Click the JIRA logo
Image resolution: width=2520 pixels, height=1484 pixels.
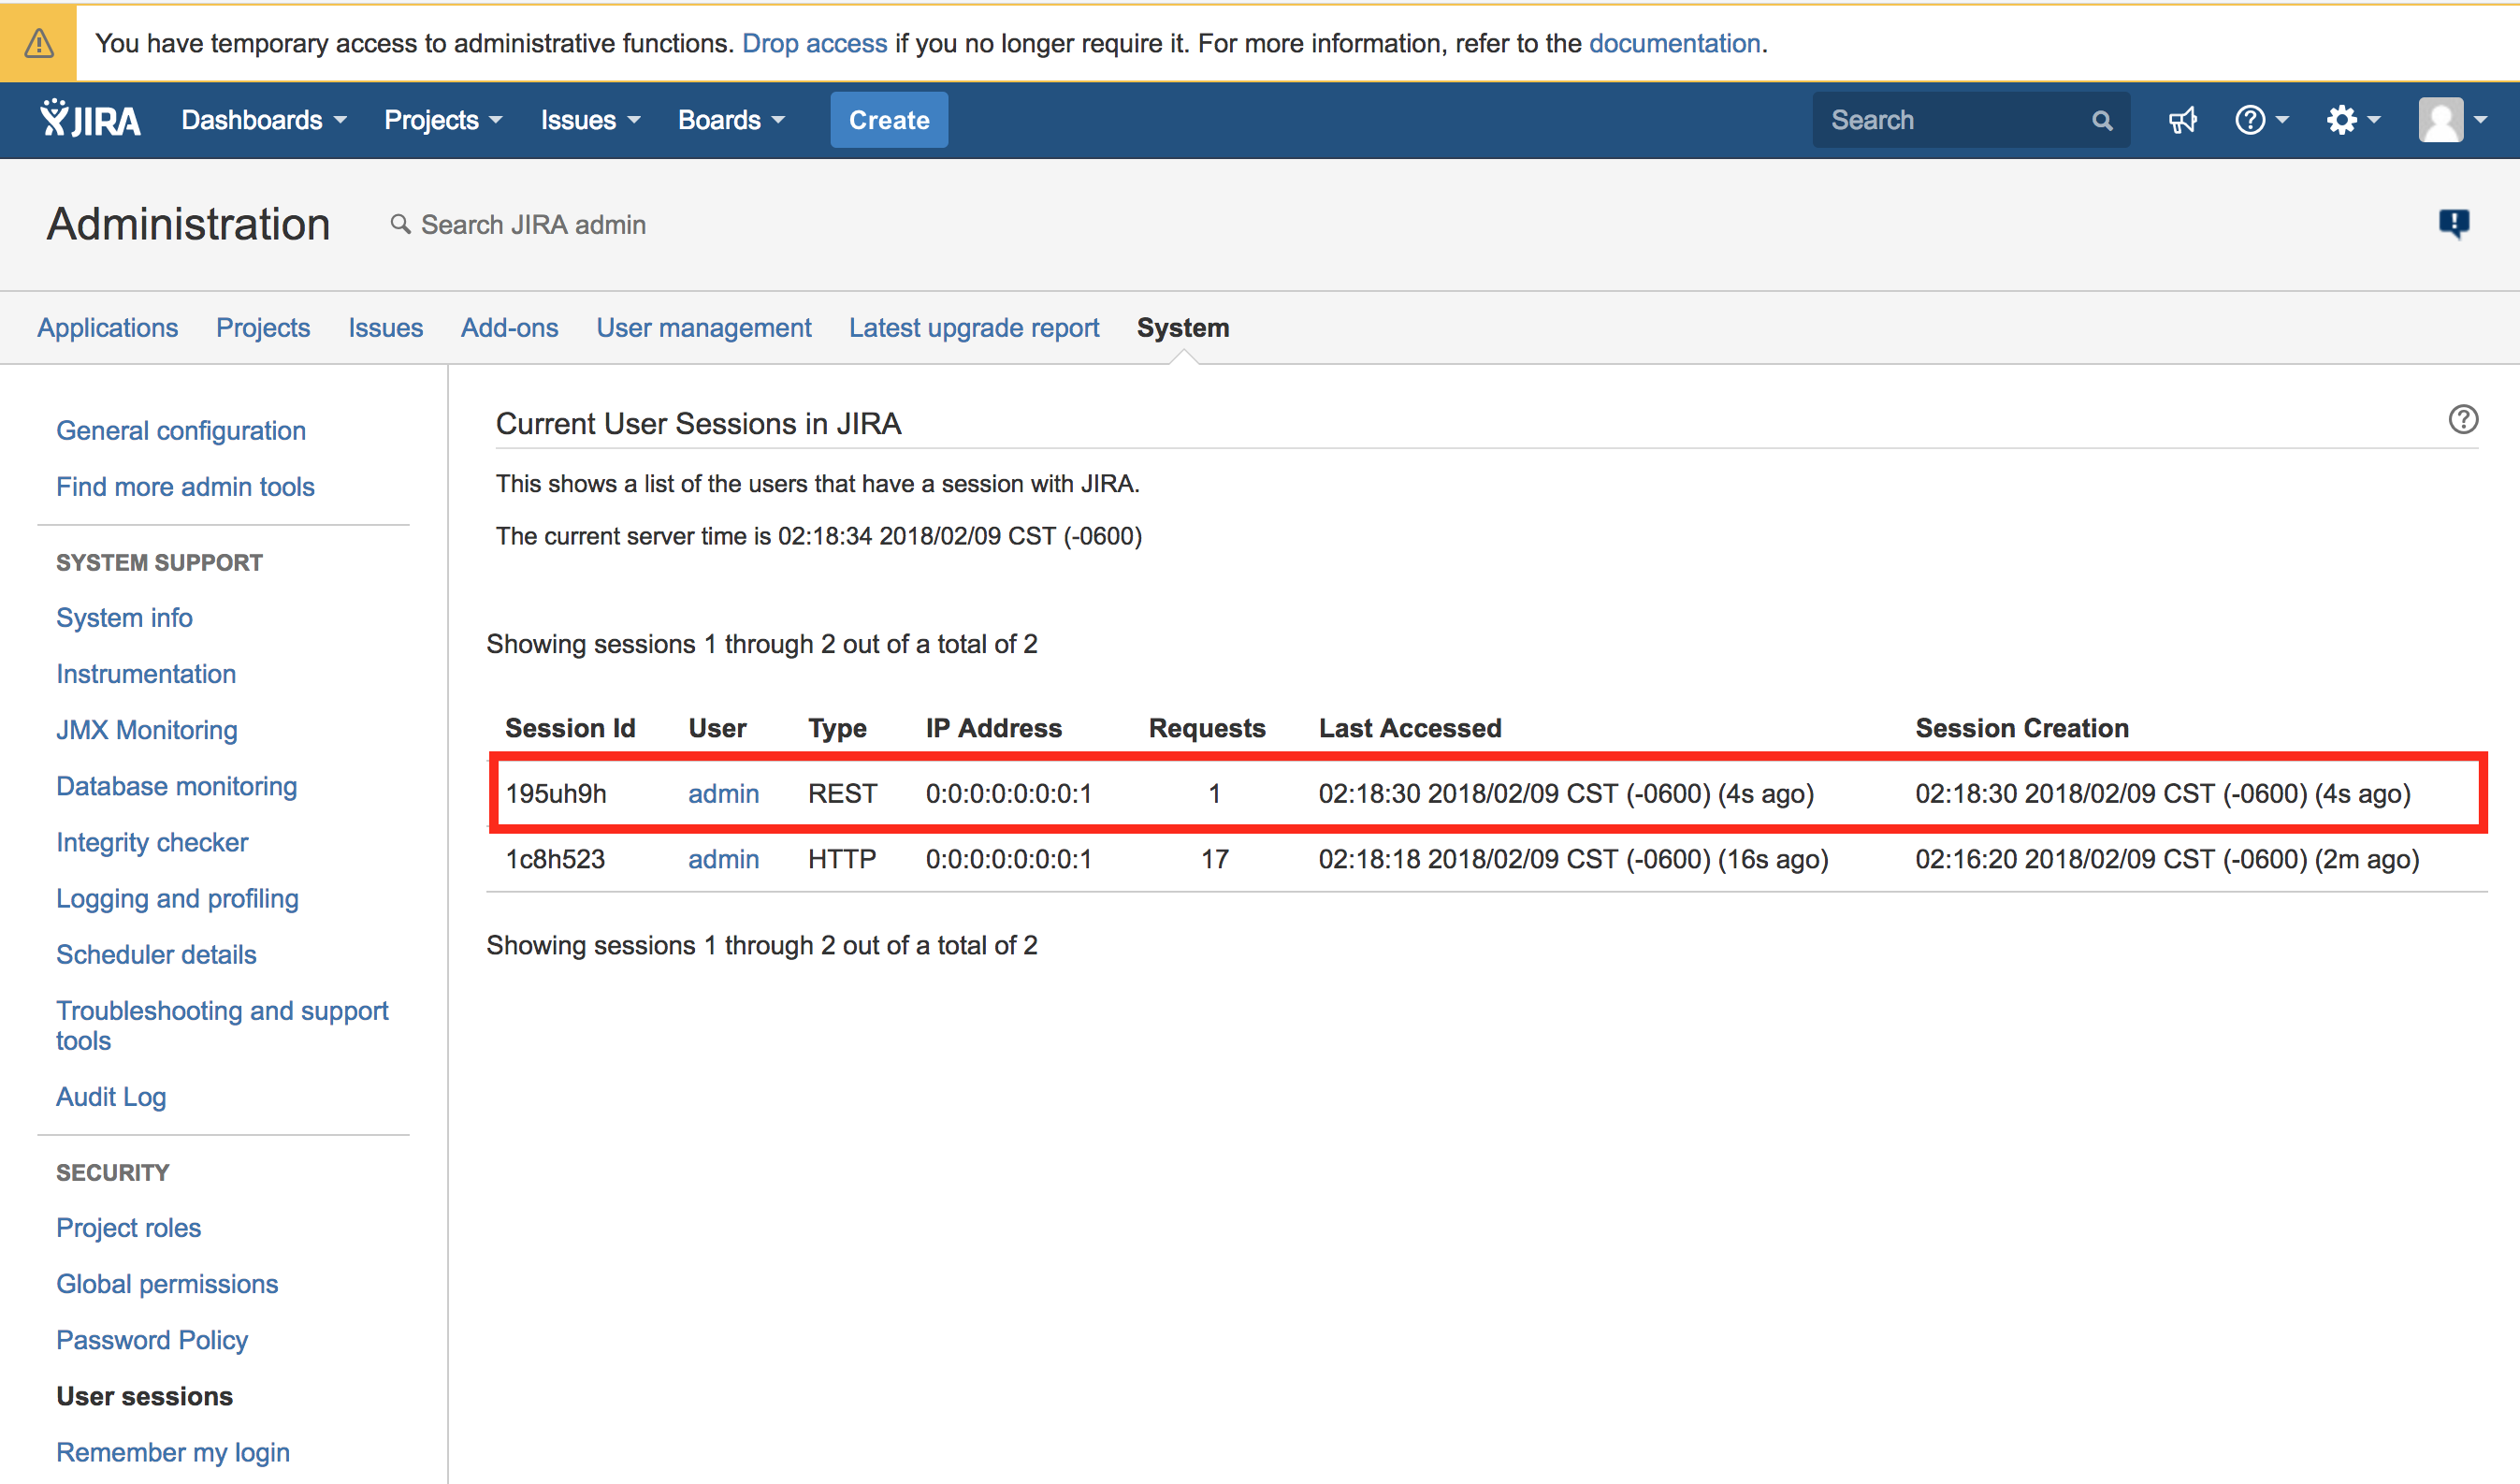89,119
